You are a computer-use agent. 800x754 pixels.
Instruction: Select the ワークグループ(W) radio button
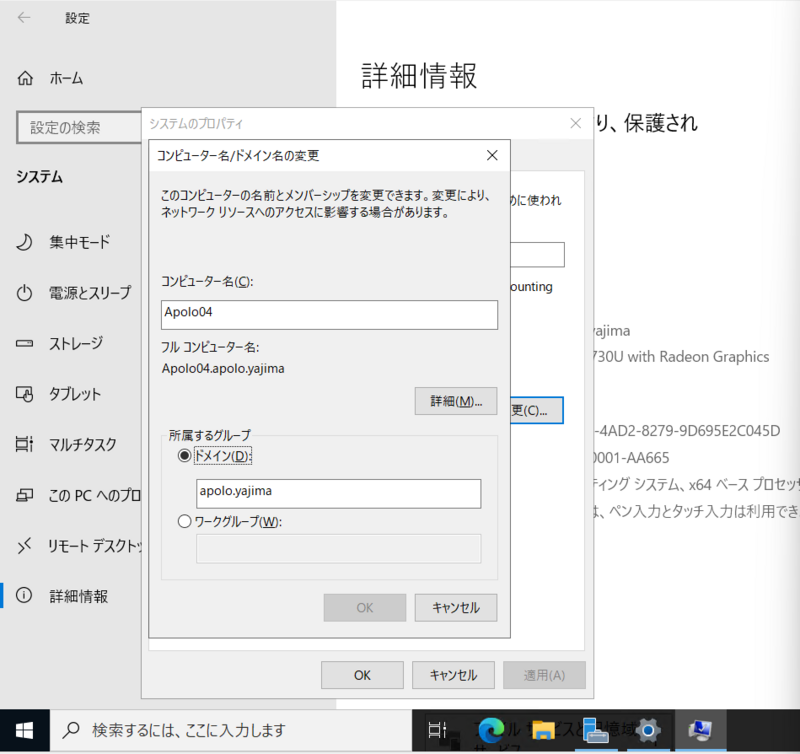click(x=184, y=521)
